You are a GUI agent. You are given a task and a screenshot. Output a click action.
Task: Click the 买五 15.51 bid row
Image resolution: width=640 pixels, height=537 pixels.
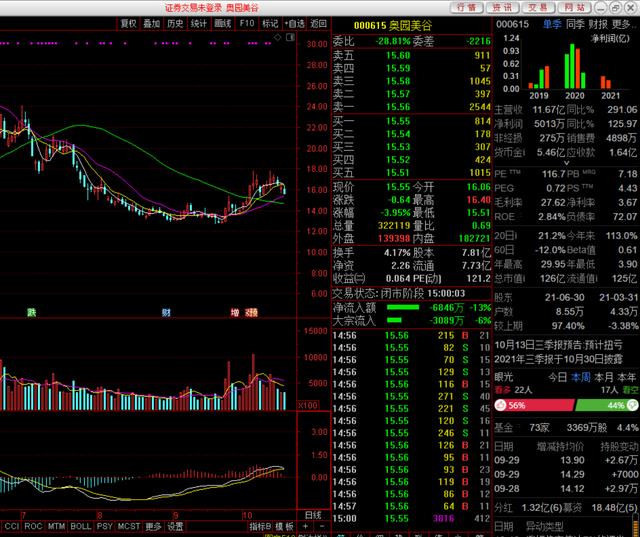coord(411,173)
